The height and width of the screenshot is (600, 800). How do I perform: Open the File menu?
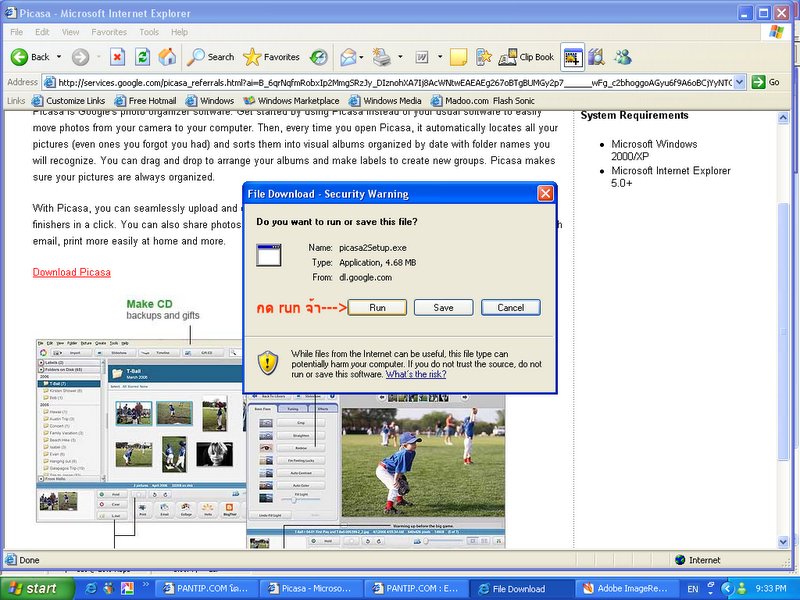pos(16,32)
